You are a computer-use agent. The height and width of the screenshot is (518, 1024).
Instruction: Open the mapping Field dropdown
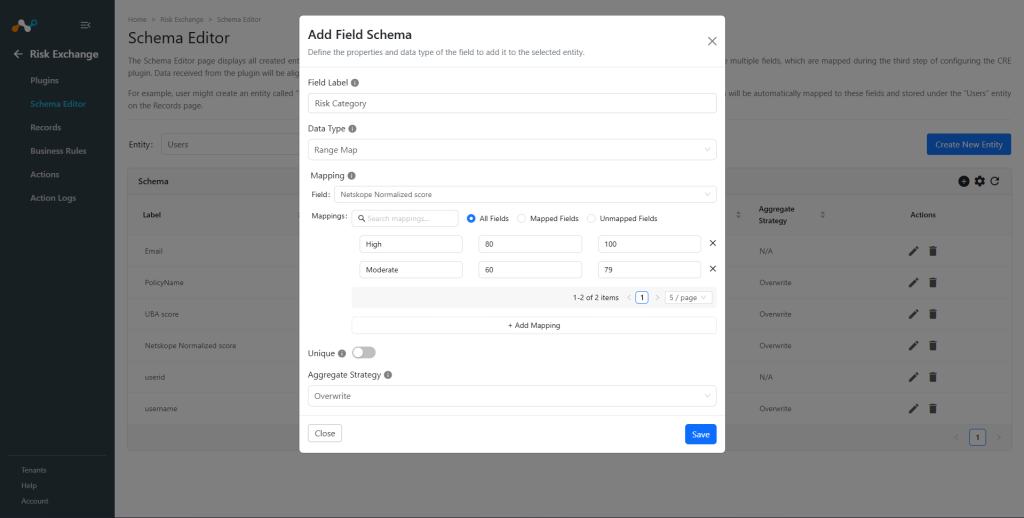(525, 195)
